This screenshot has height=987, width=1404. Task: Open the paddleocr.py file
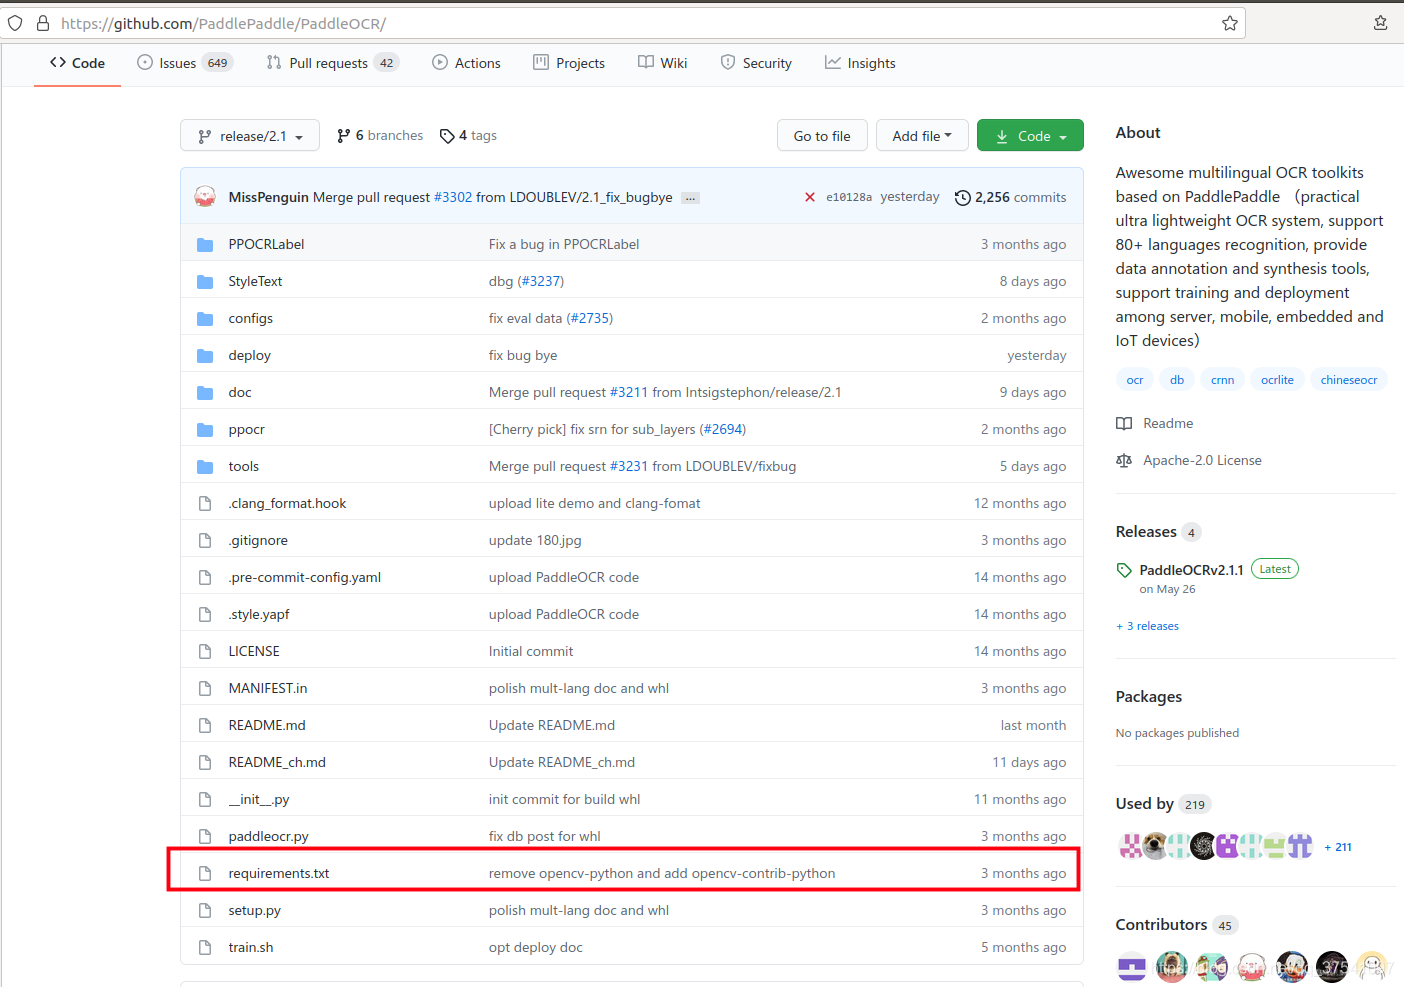point(268,836)
